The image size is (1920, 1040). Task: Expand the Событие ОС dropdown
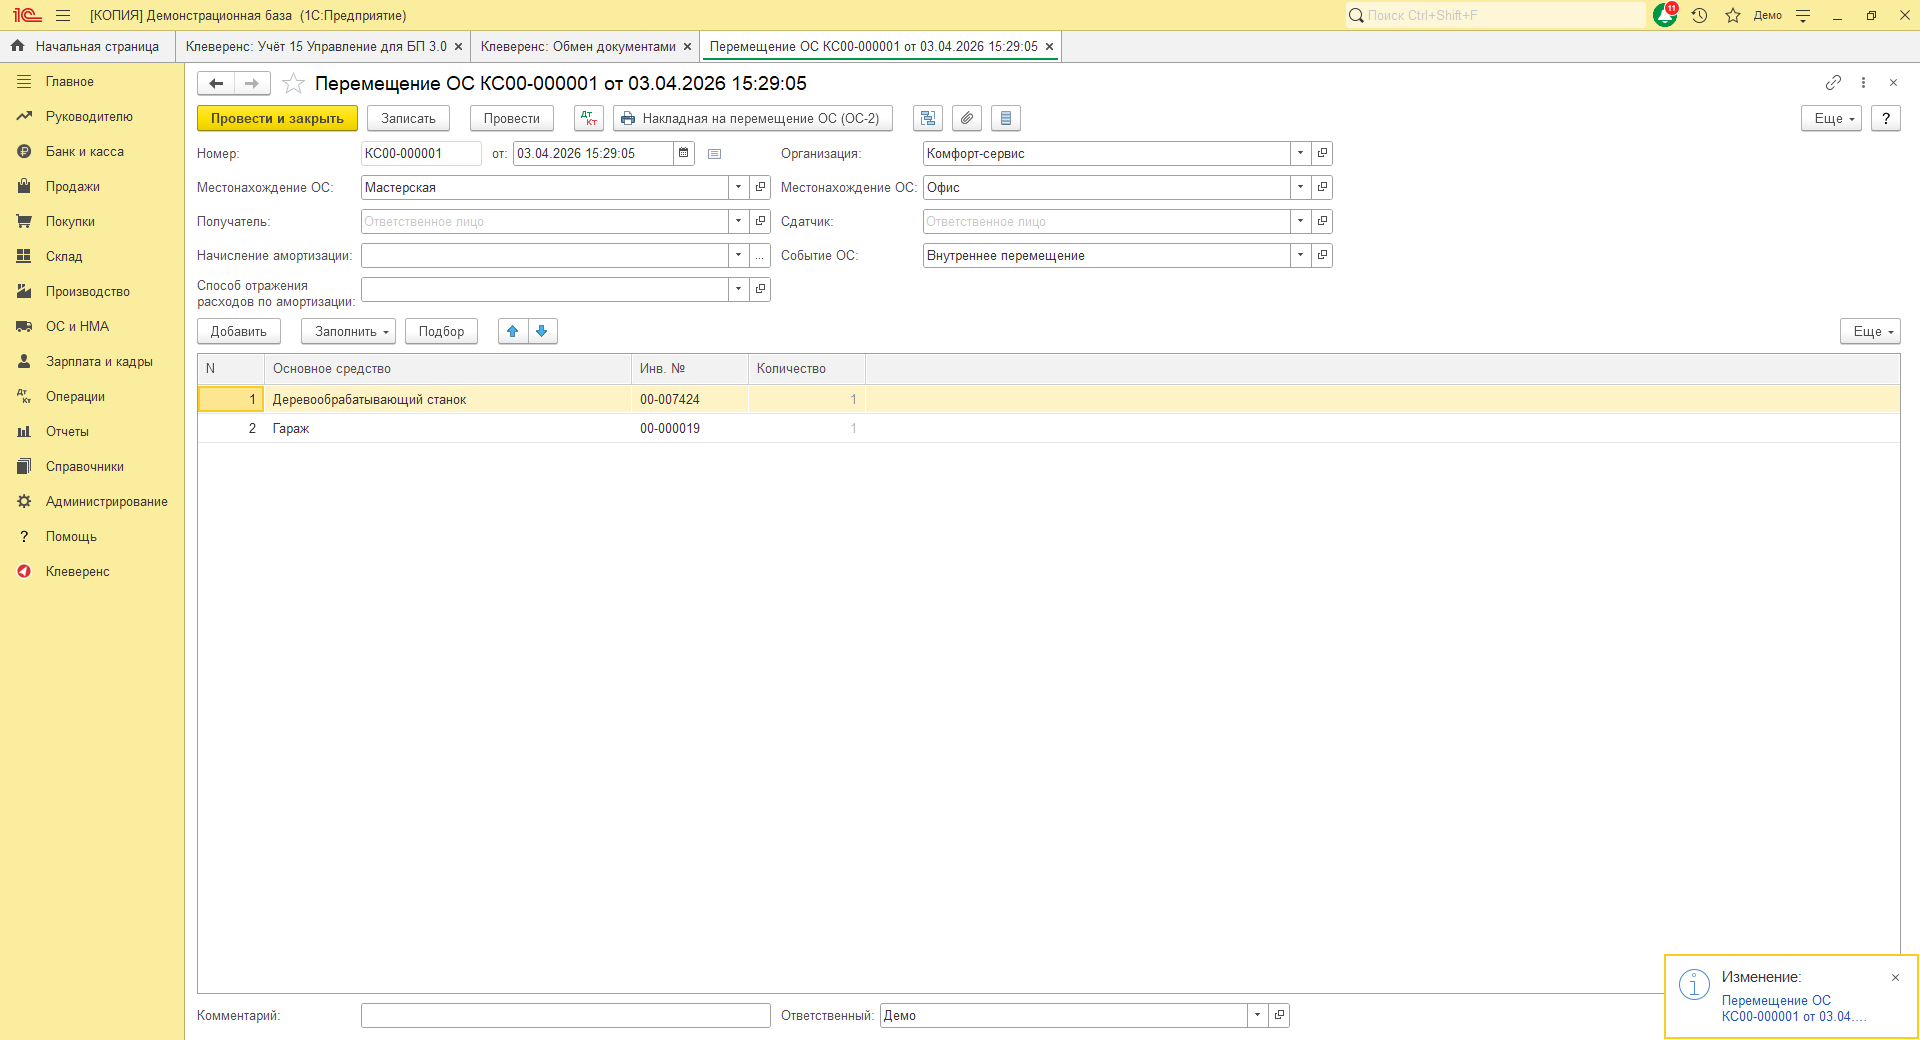click(x=1300, y=255)
